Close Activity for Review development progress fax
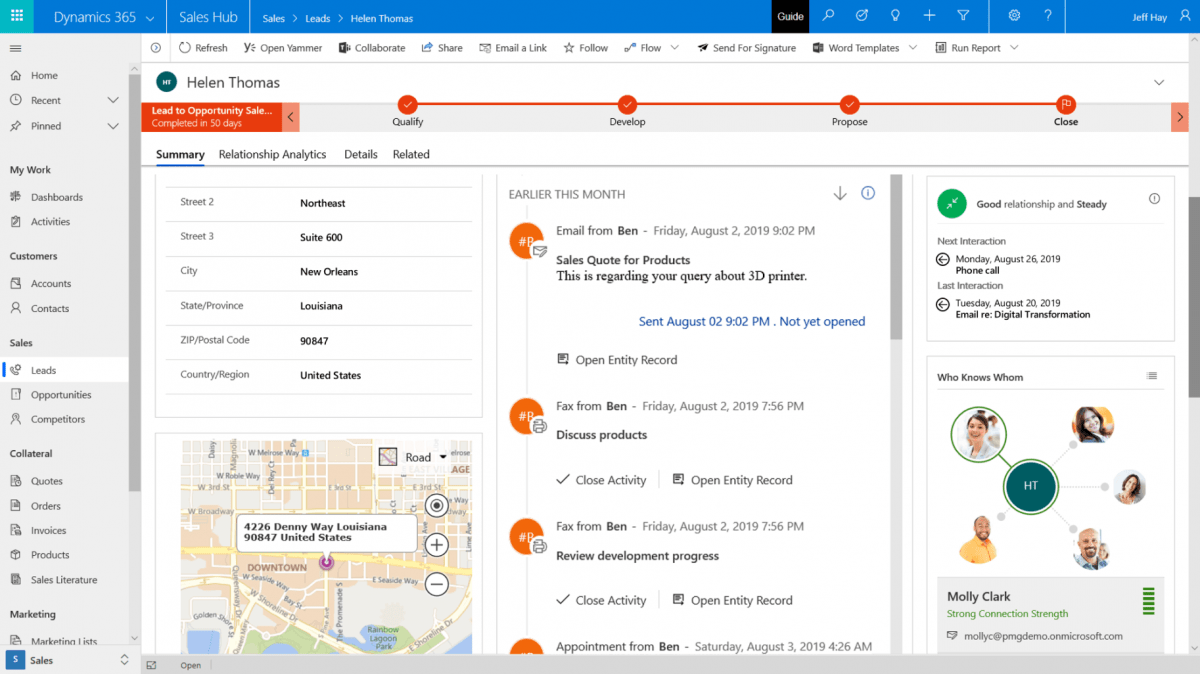1200x674 pixels. click(601, 600)
